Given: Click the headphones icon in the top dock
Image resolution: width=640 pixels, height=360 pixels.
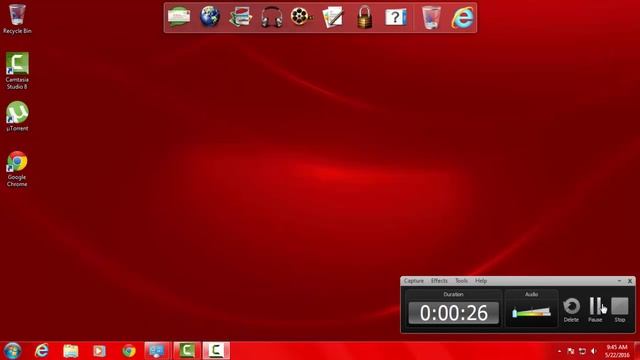Looking at the screenshot, I should click(x=272, y=17).
